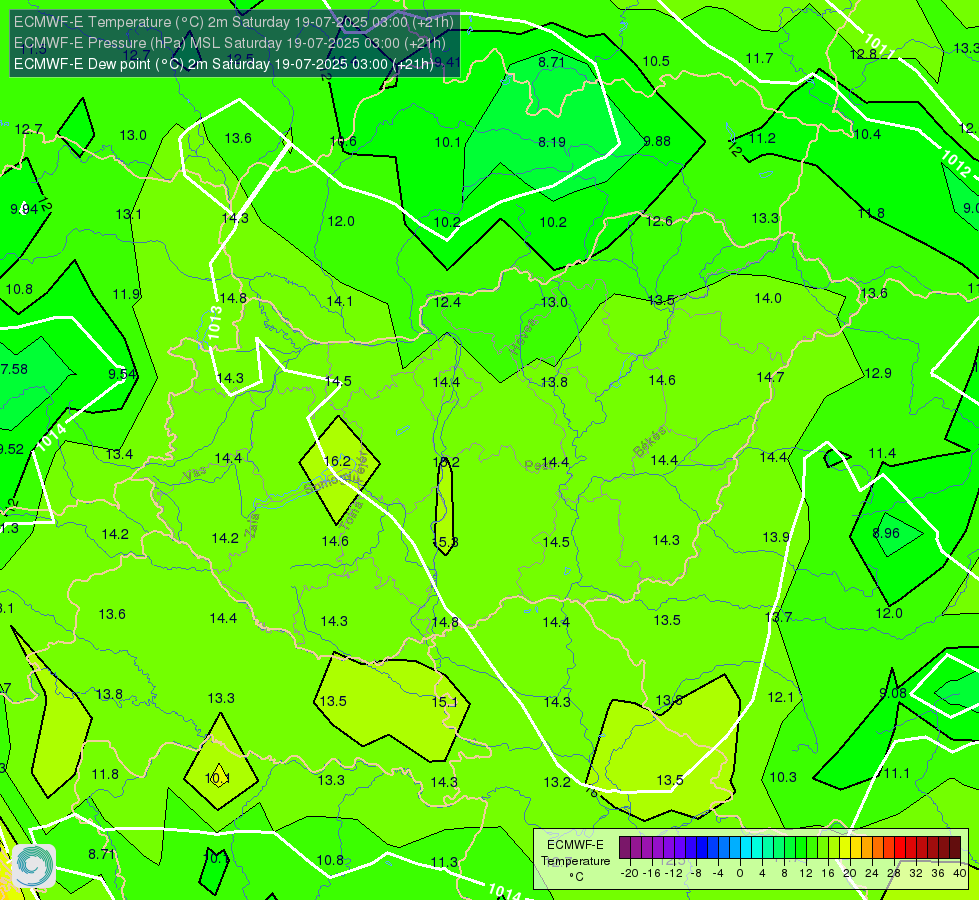979x900 pixels.
Task: Click the Vas county label
Action: [x=195, y=474]
